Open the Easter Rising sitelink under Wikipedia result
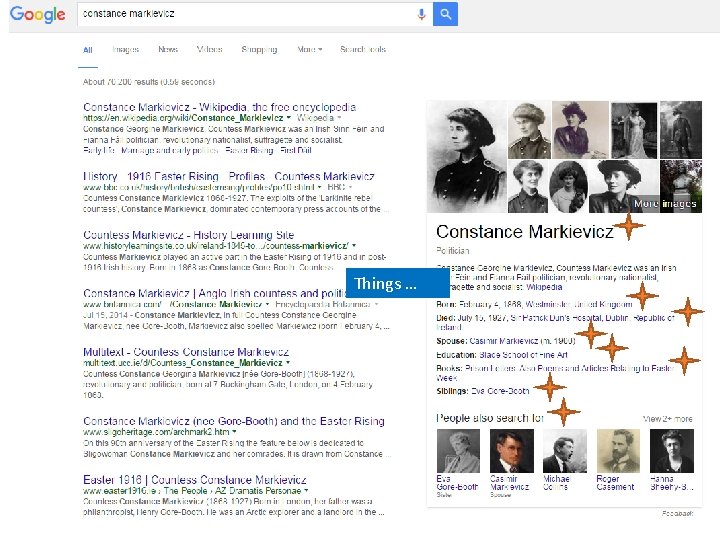This screenshot has width=720, height=540. pos(249,150)
